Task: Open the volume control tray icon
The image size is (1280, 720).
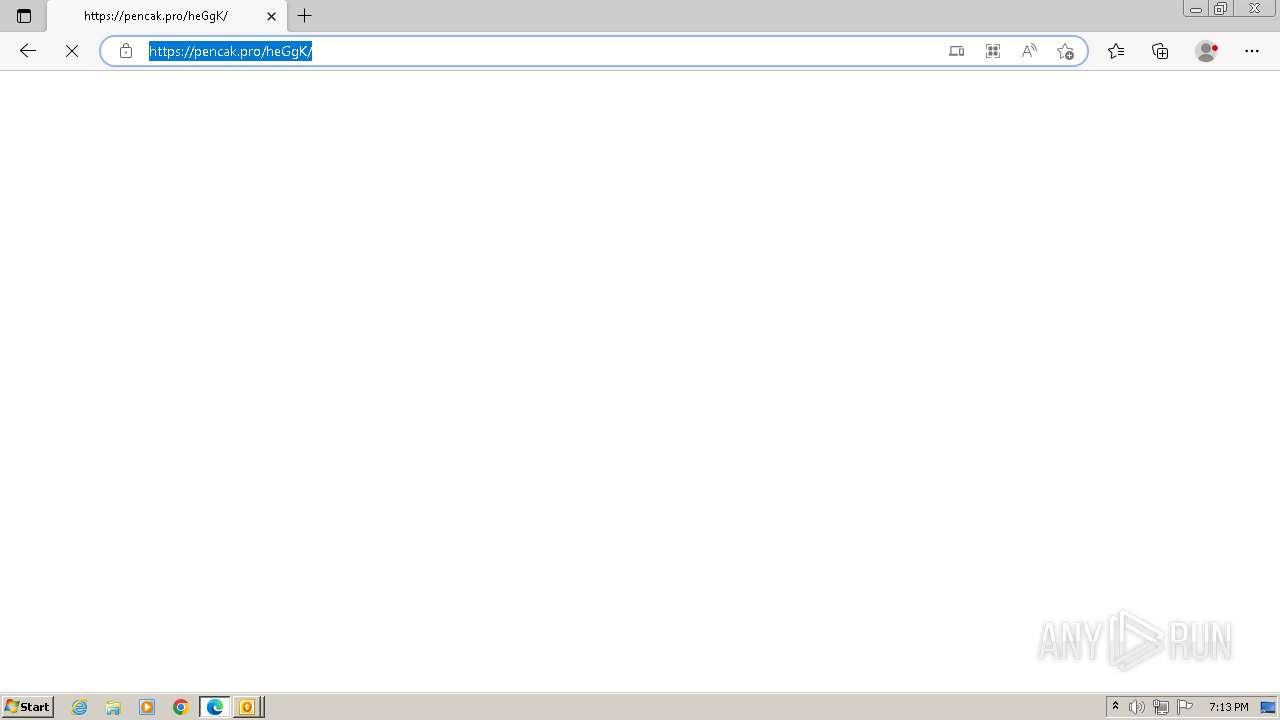Action: click(x=1137, y=707)
